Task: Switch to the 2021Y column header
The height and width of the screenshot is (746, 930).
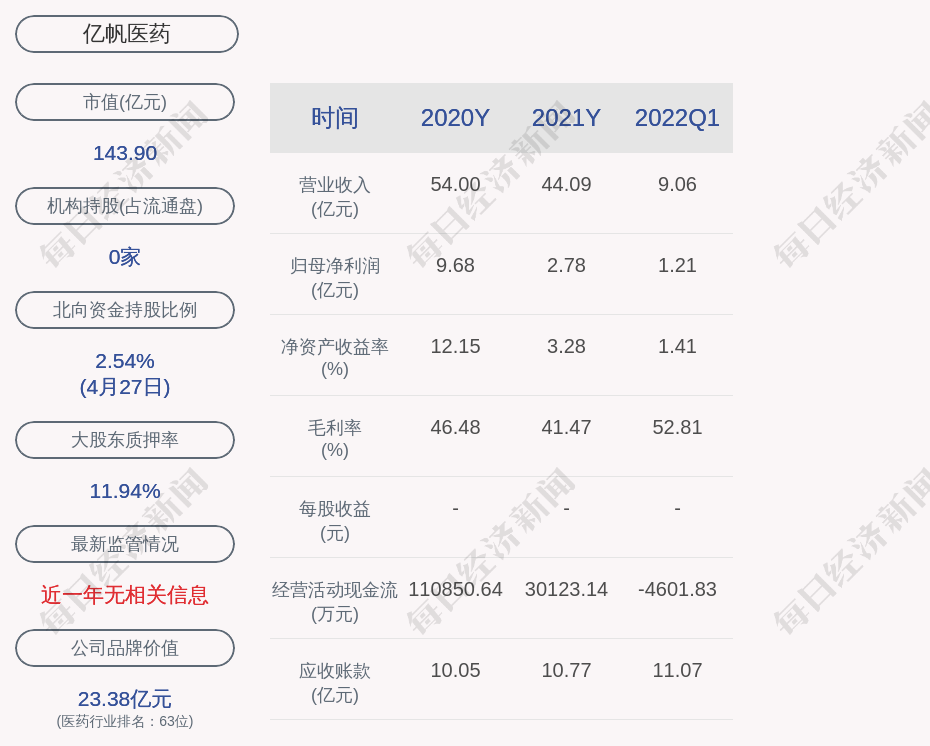Action: (x=566, y=118)
